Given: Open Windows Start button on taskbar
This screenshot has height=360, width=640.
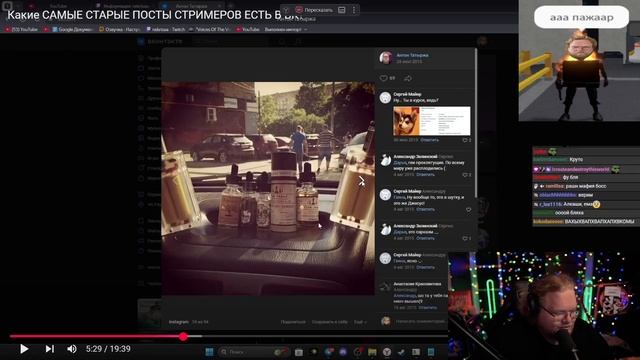Looking at the screenshot, I should coord(209,352).
